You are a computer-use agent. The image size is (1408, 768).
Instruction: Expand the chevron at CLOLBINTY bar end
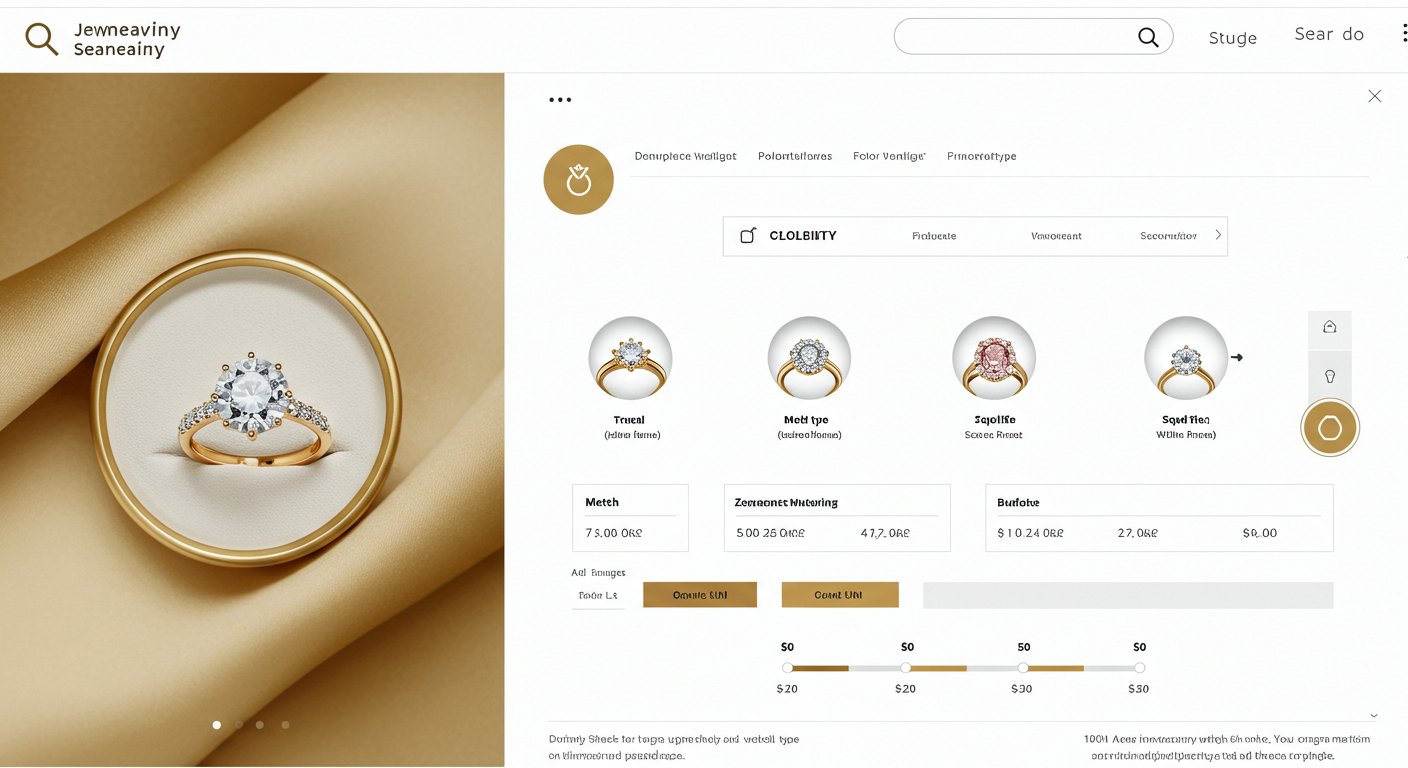coord(1218,235)
